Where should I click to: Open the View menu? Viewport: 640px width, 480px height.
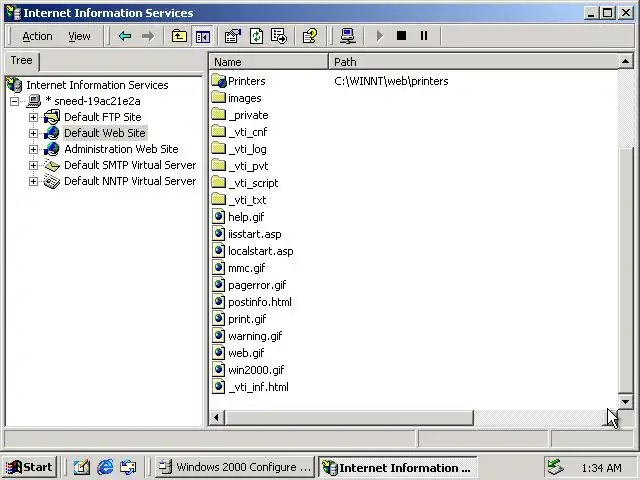tap(79, 36)
